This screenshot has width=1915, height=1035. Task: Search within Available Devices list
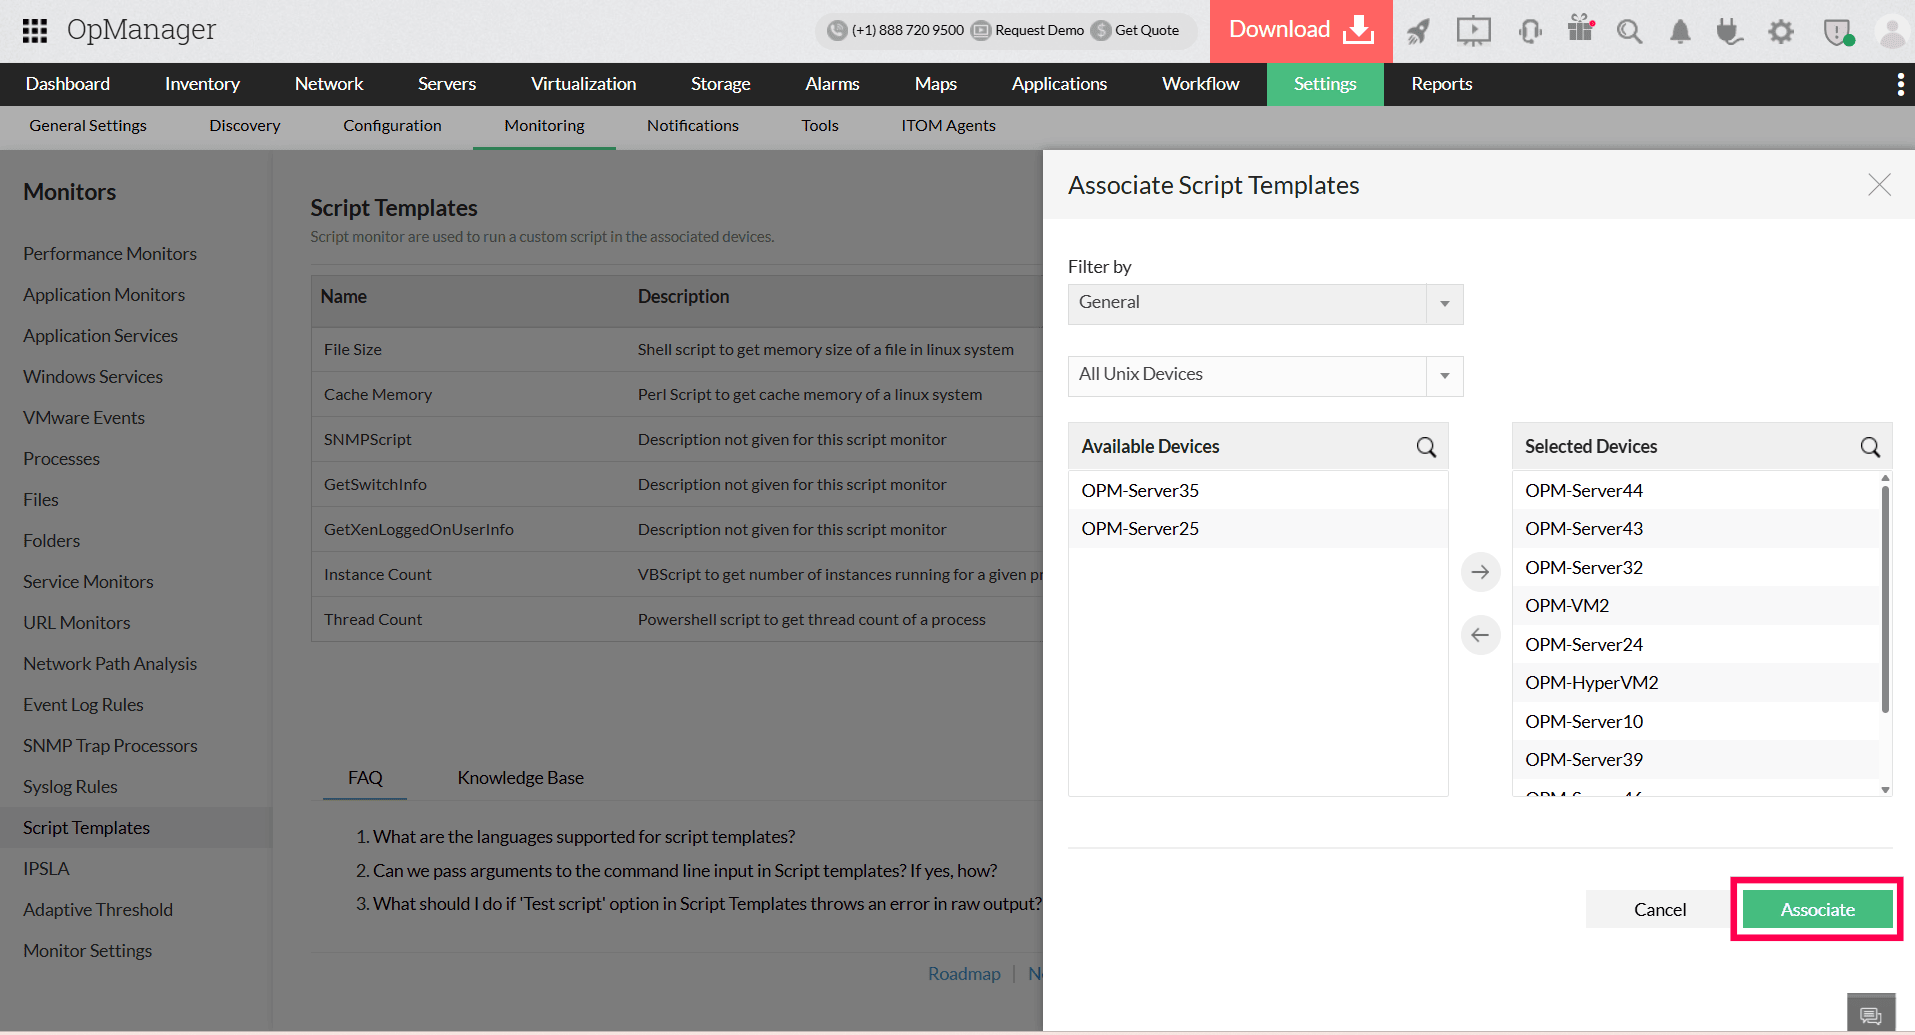click(1425, 447)
